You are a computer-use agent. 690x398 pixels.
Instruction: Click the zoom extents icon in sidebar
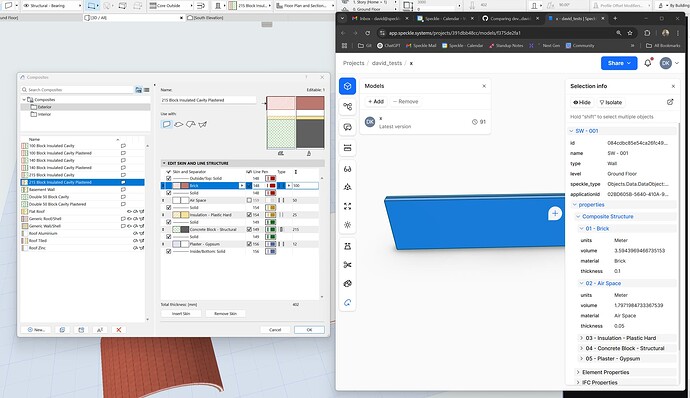348,206
